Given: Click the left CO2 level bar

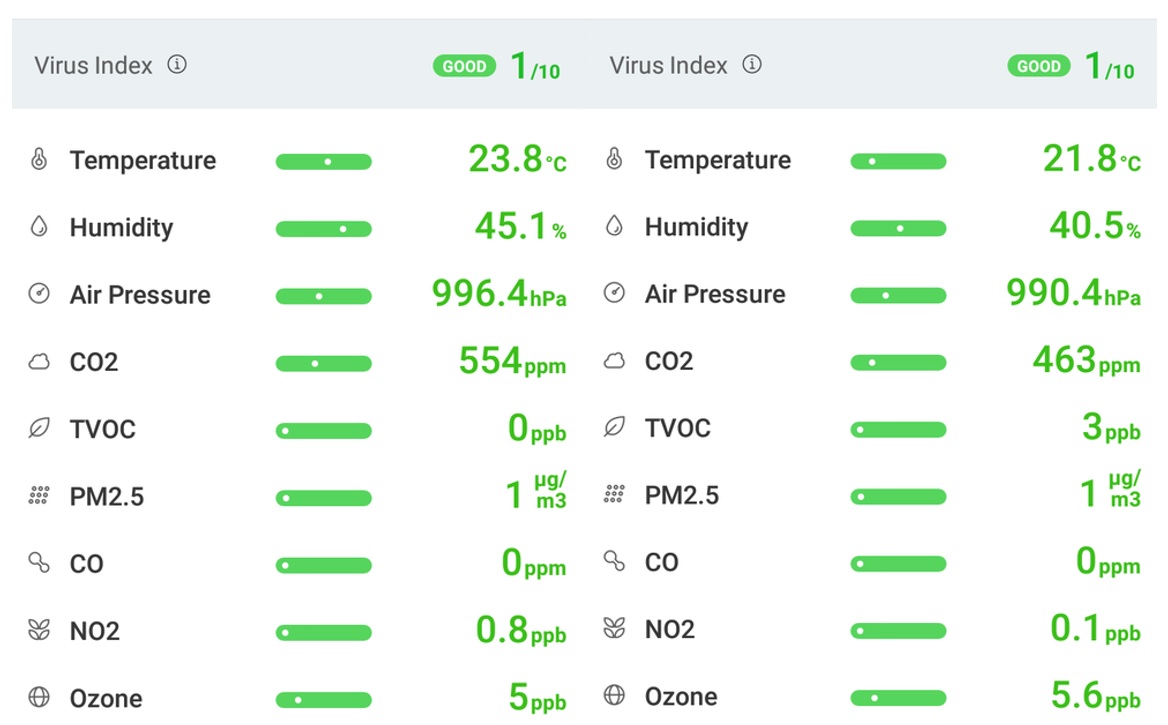Looking at the screenshot, I should click(x=323, y=363).
